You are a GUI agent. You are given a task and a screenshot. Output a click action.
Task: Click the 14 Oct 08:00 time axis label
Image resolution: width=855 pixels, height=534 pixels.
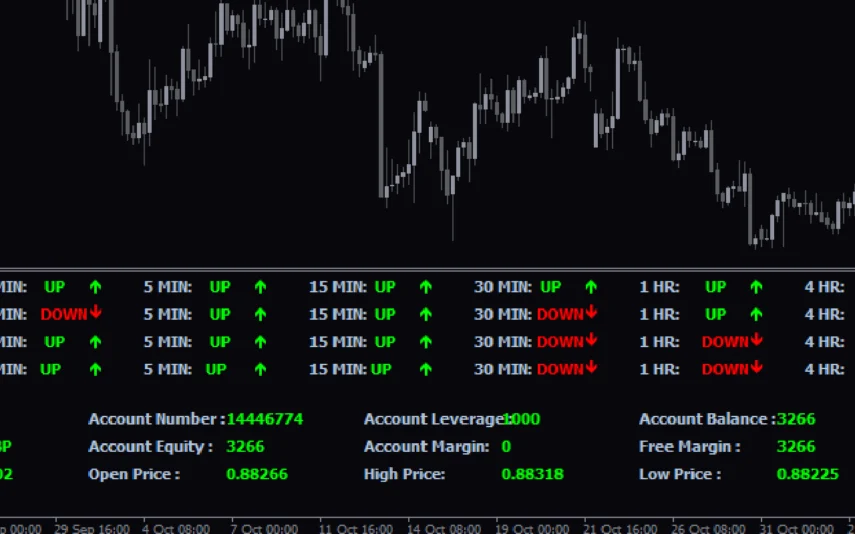(443, 528)
